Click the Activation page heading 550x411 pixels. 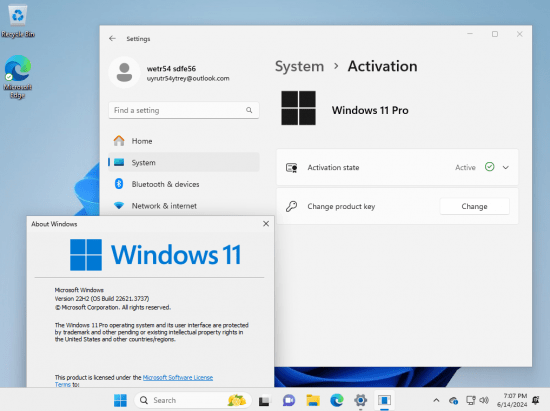click(x=382, y=66)
